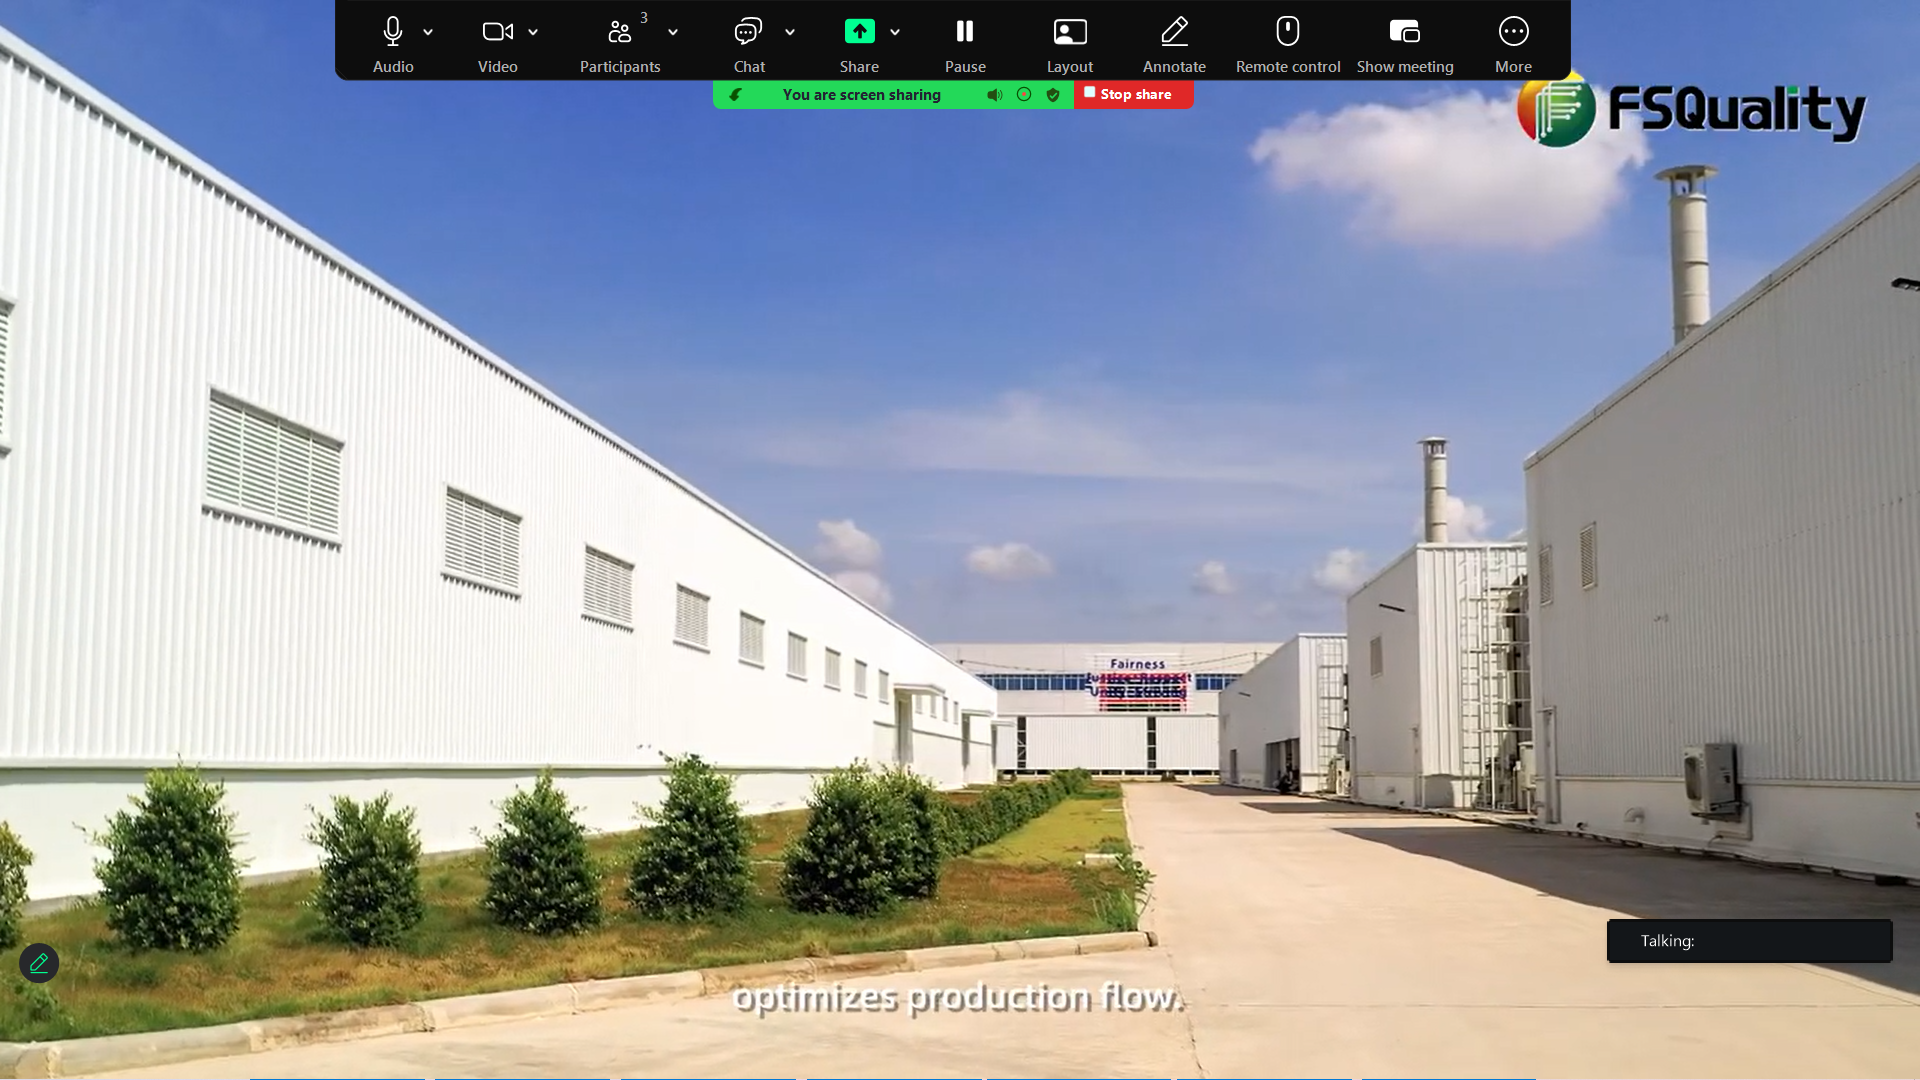Open the More menu
Image resolution: width=1920 pixels, height=1080 pixels.
coord(1513,33)
